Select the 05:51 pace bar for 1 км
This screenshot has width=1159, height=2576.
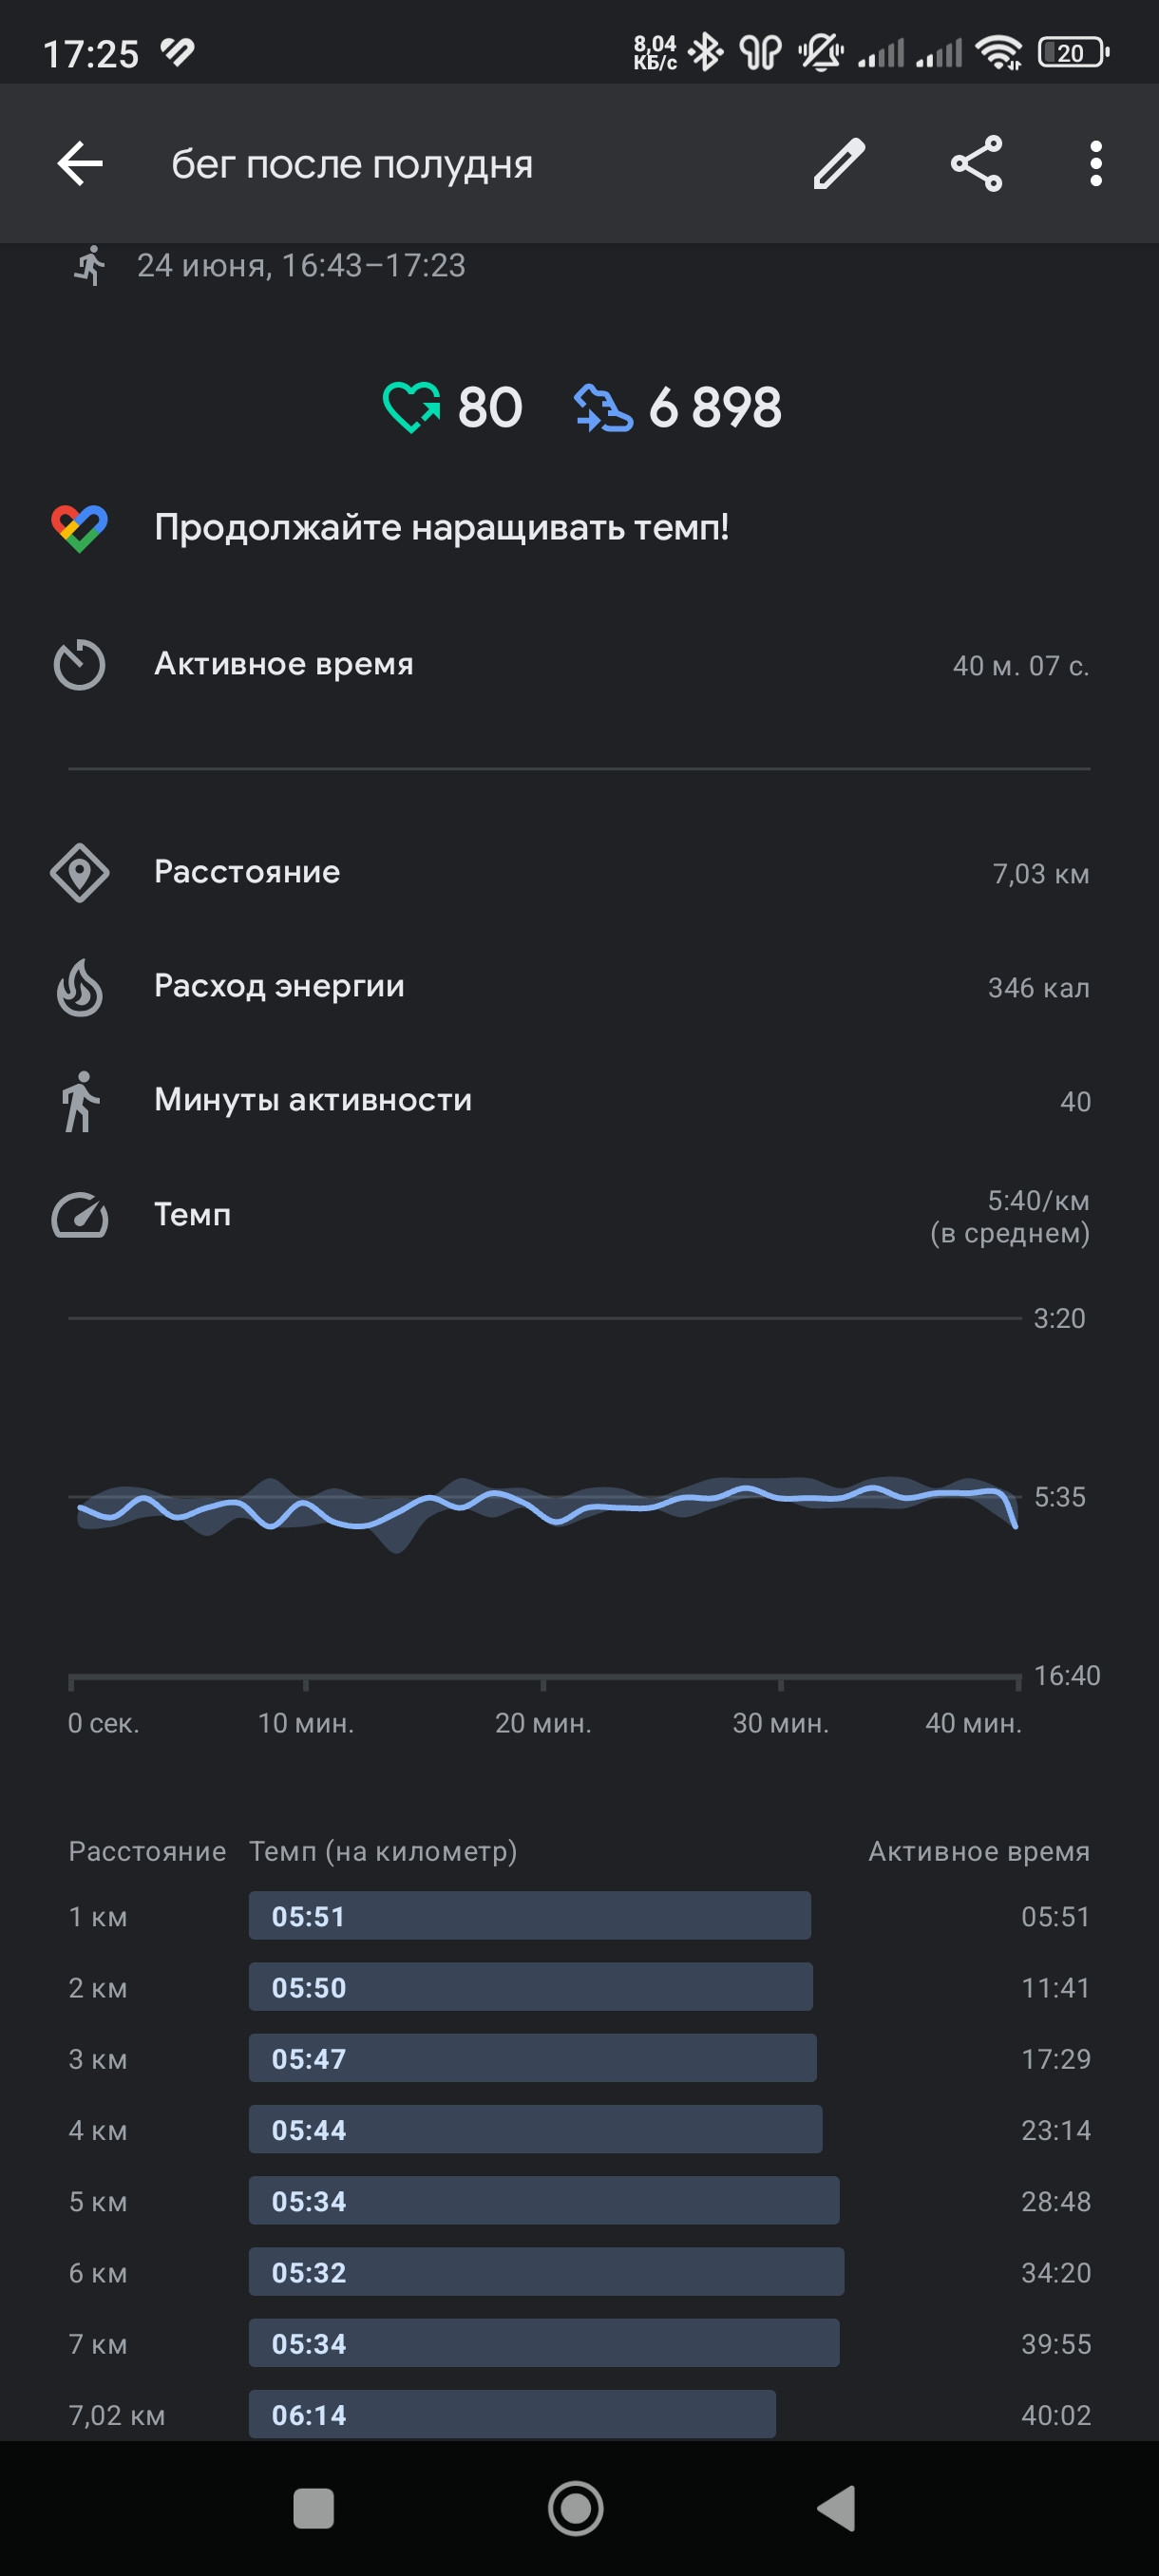pos(530,1916)
